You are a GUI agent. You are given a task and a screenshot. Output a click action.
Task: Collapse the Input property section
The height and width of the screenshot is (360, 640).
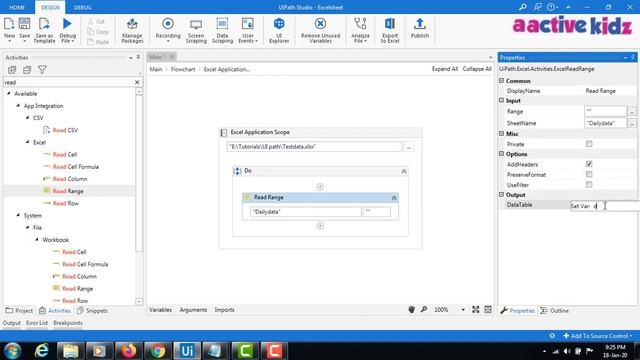pyautogui.click(x=502, y=100)
